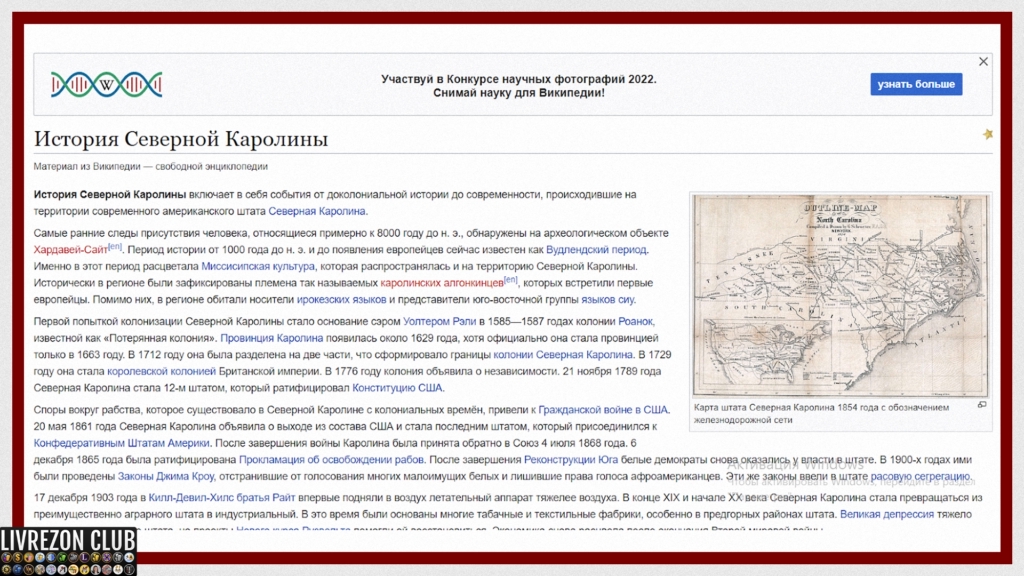The width and height of the screenshot is (1024, 576).
Task: Enlarge the map thumbnail via the magnify icon
Action: pos(982,406)
